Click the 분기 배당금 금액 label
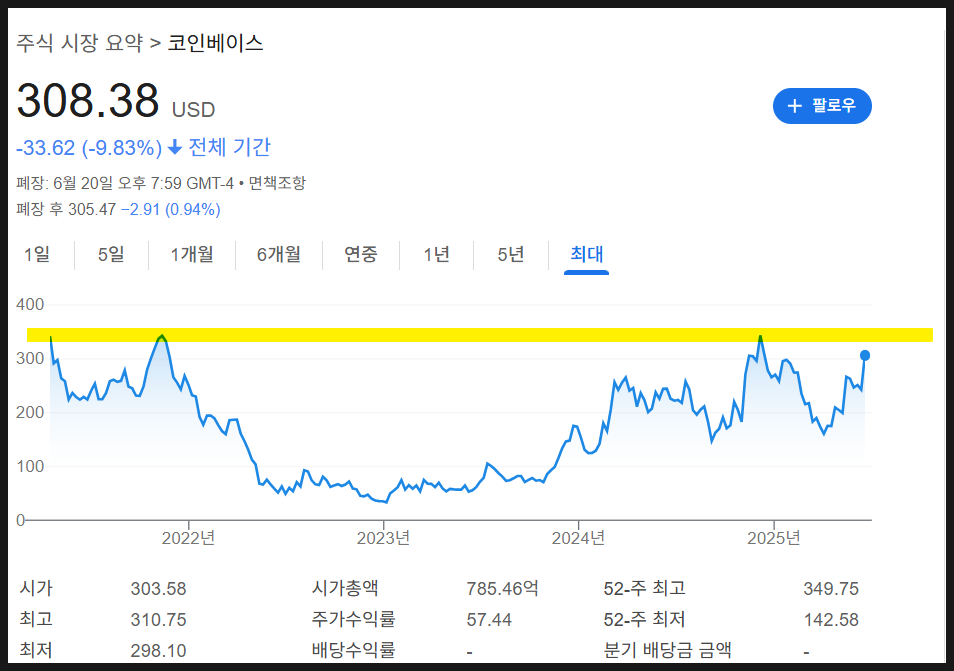This screenshot has height=671, width=954. 667,650
